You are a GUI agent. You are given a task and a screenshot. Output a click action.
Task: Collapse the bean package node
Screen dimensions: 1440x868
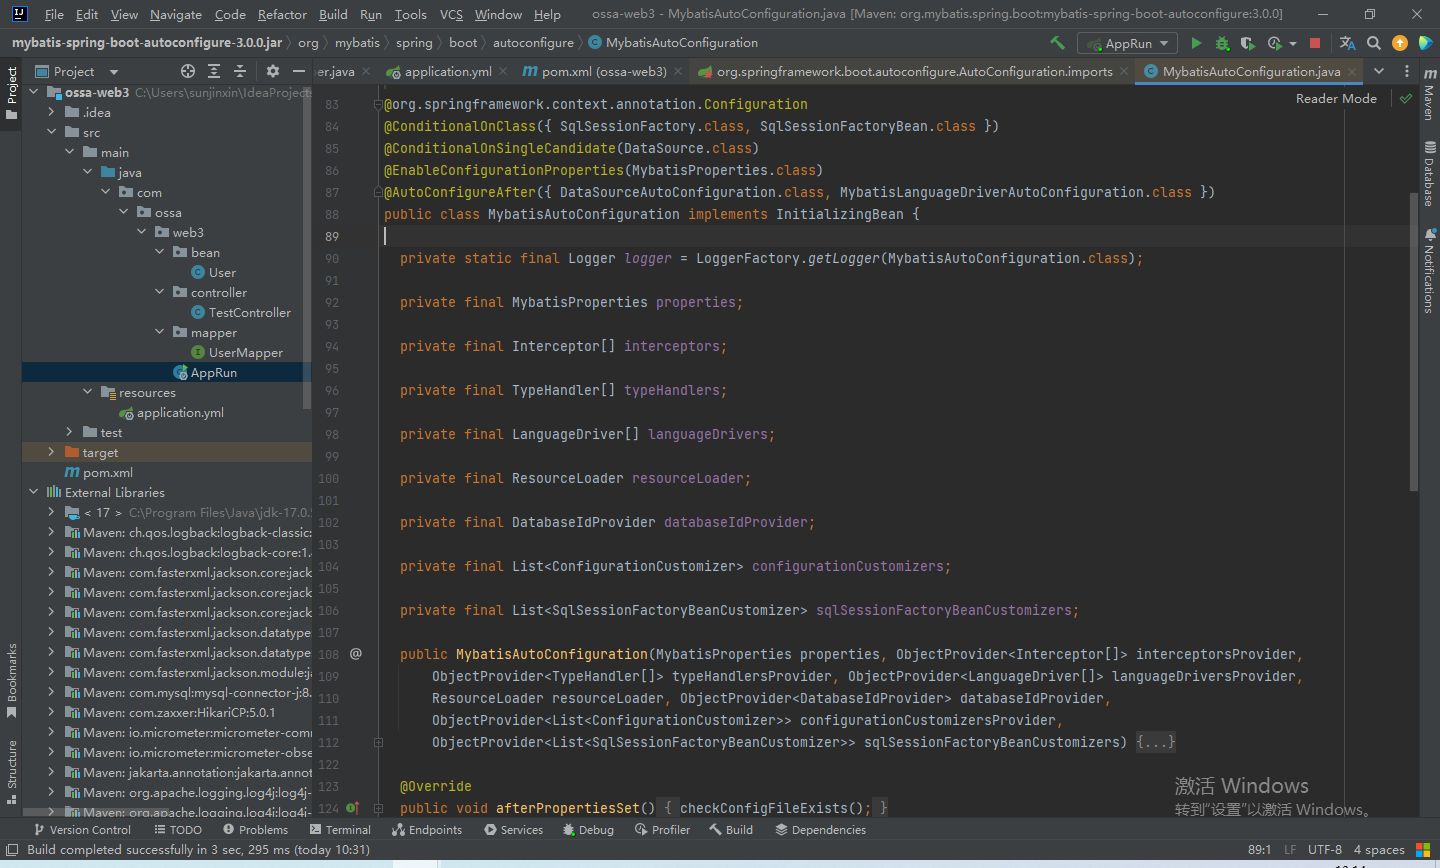(160, 252)
